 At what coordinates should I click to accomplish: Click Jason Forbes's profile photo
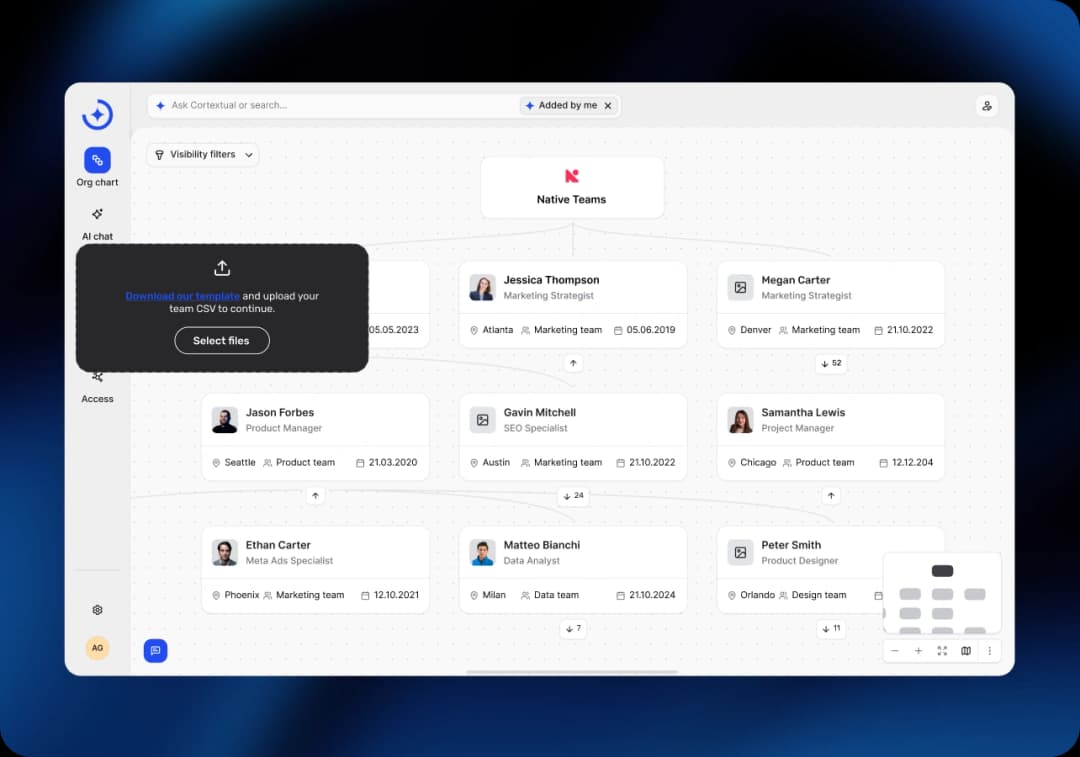(x=225, y=420)
